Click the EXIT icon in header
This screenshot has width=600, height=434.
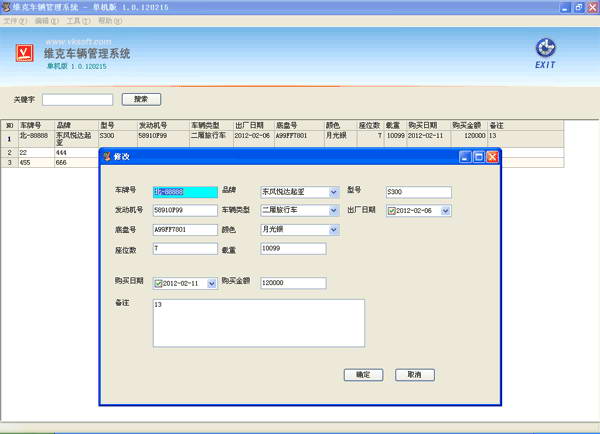(x=545, y=54)
